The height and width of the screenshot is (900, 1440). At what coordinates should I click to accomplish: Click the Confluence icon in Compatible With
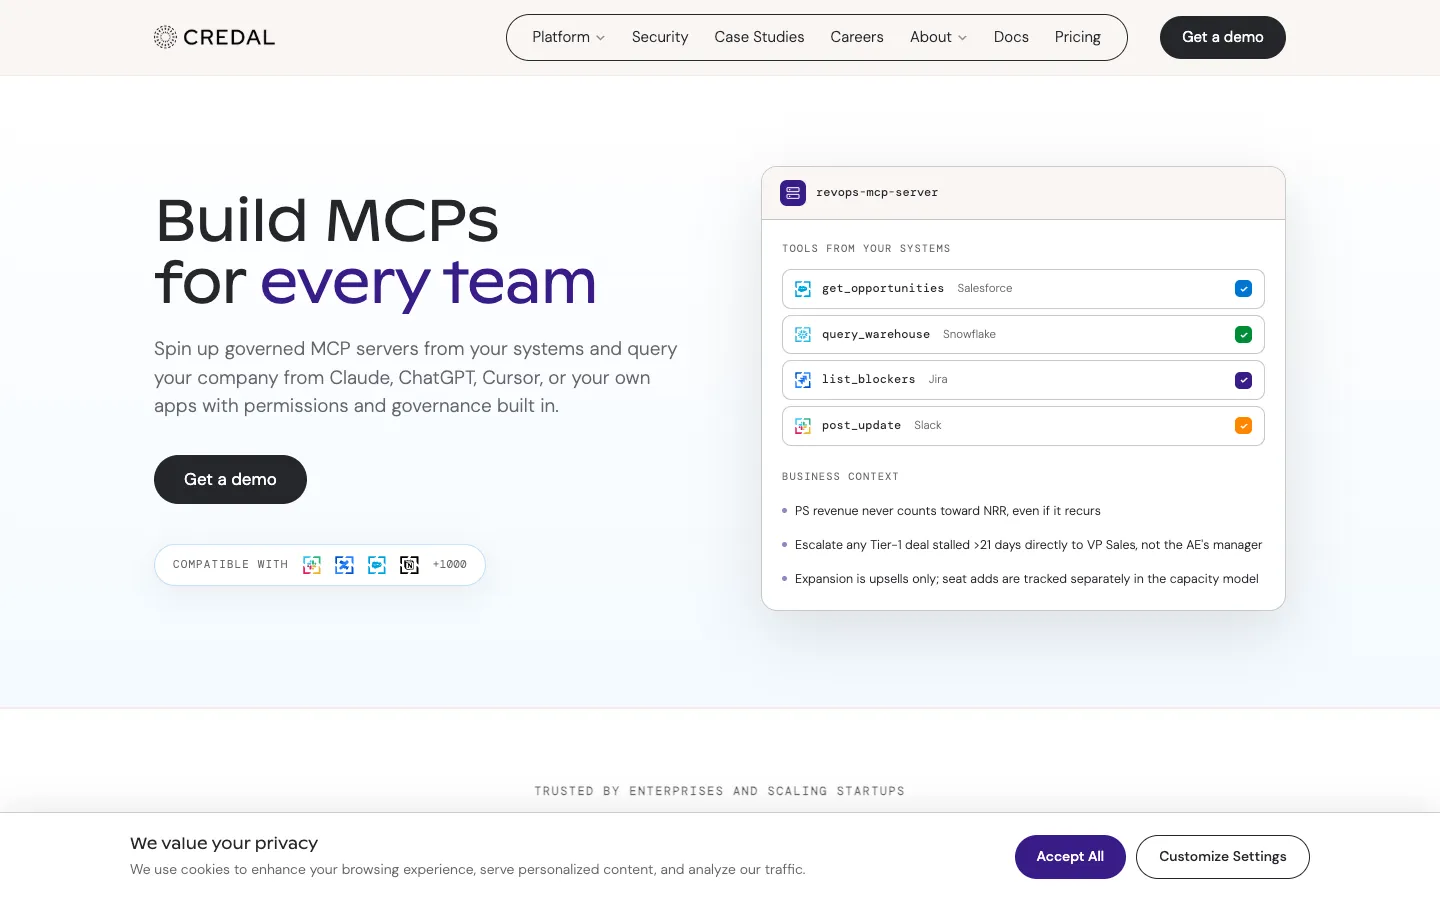tap(344, 565)
